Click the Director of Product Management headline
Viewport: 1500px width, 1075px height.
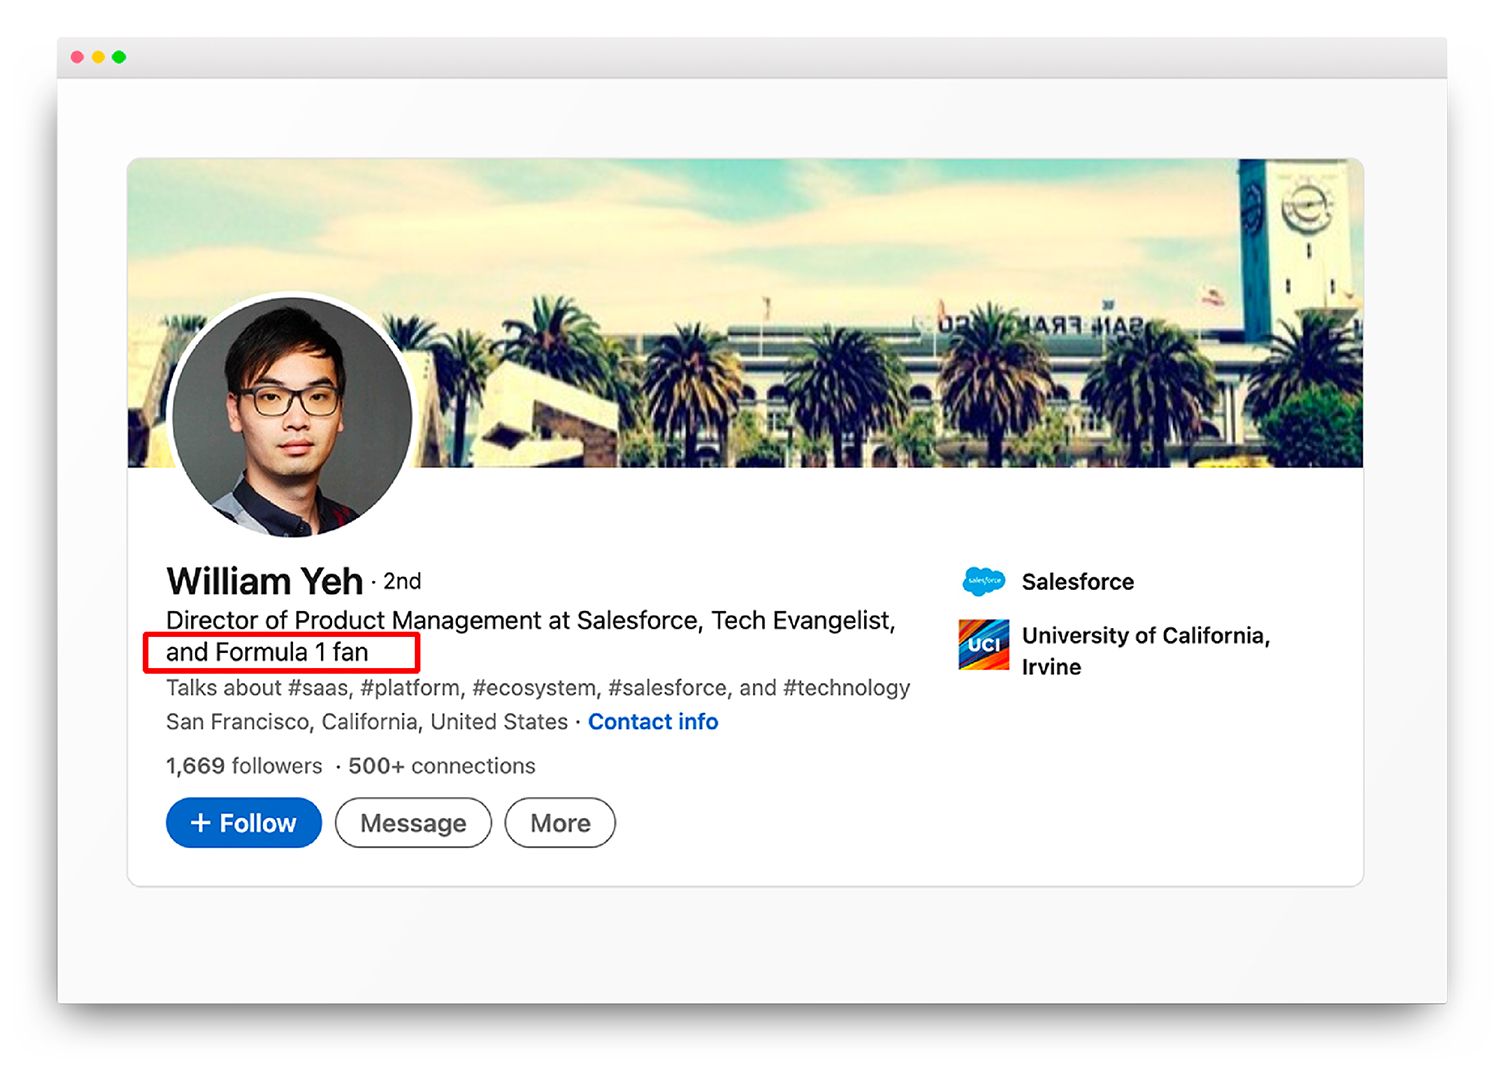(x=531, y=636)
